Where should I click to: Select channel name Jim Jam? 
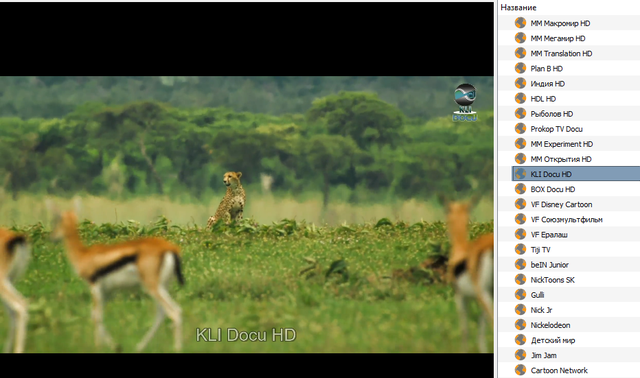pyautogui.click(x=544, y=356)
